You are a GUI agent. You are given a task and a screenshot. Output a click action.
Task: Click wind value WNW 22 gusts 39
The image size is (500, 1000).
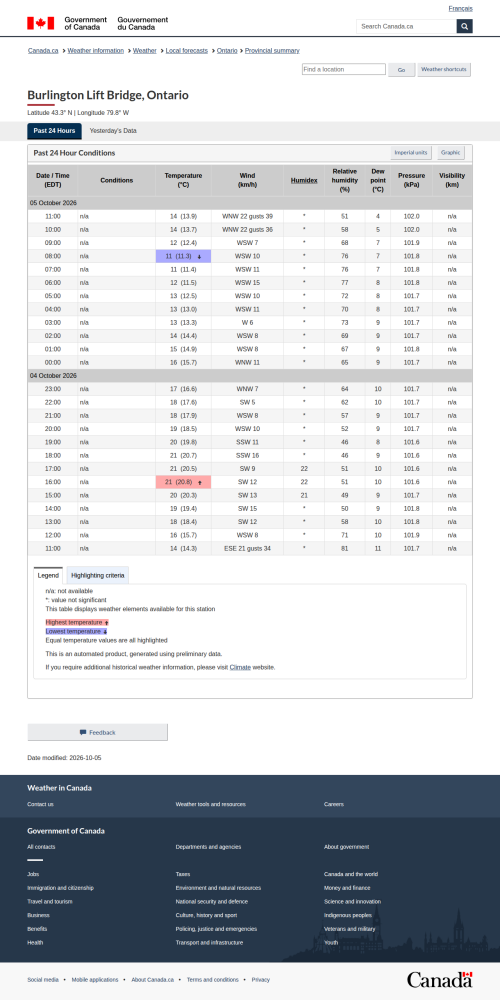[247, 217]
